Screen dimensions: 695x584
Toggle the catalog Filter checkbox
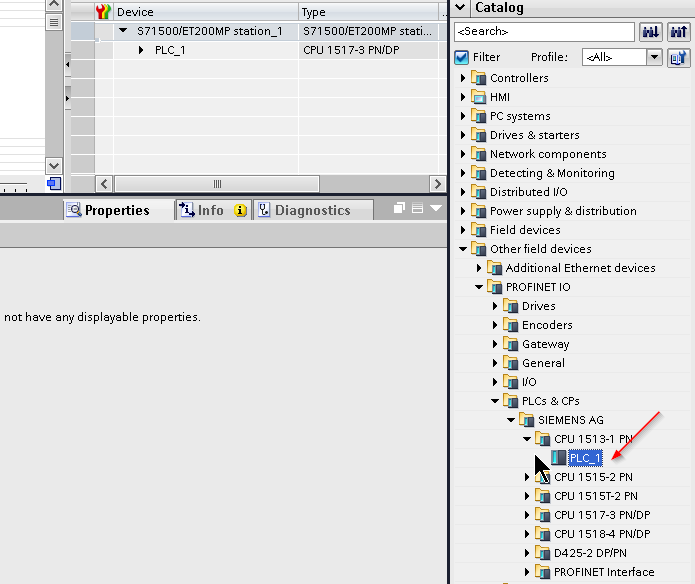[x=461, y=58]
